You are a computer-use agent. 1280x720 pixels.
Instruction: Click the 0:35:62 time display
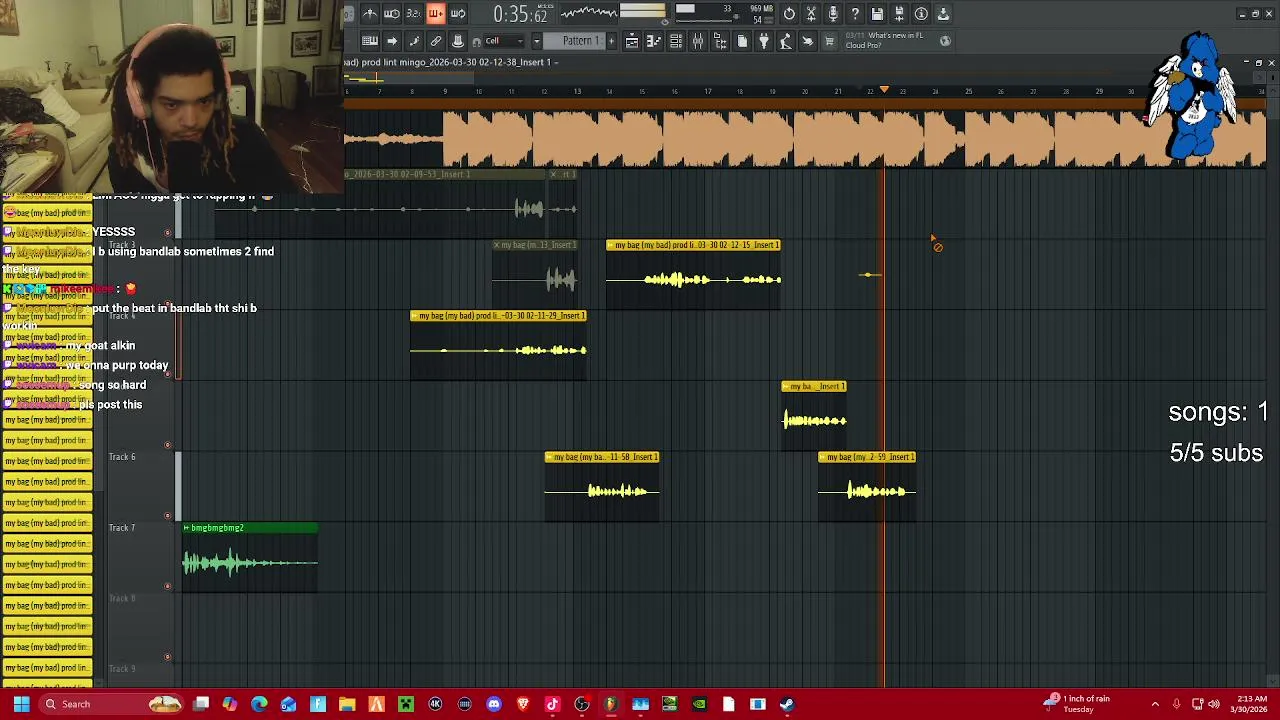click(x=520, y=14)
